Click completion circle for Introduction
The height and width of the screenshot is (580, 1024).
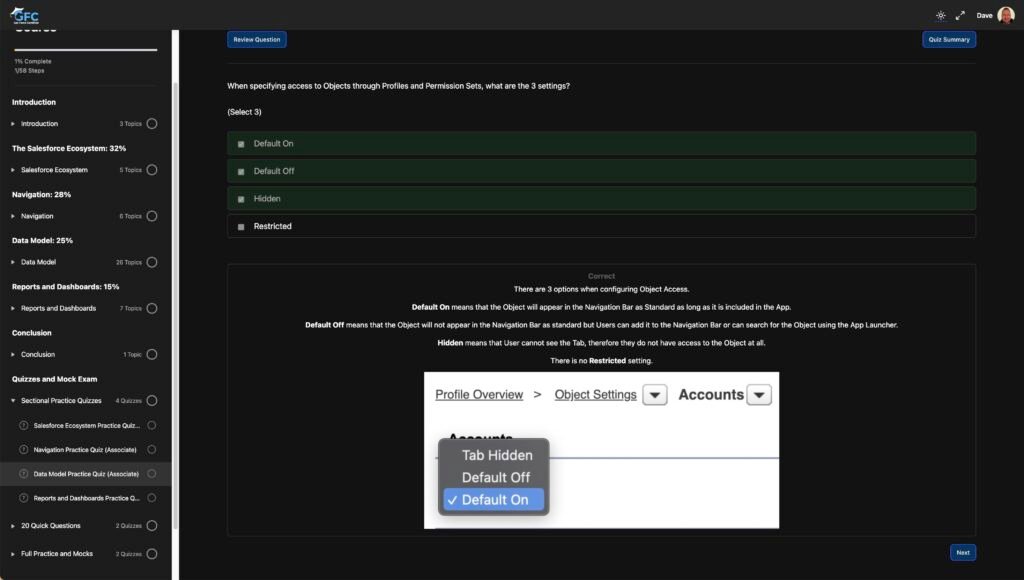coord(152,123)
